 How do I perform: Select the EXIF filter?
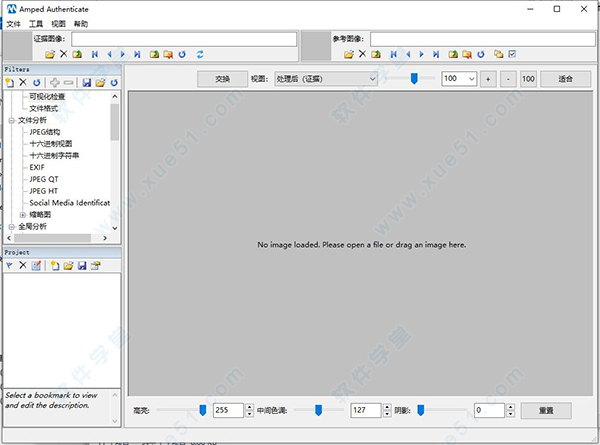tap(37, 168)
